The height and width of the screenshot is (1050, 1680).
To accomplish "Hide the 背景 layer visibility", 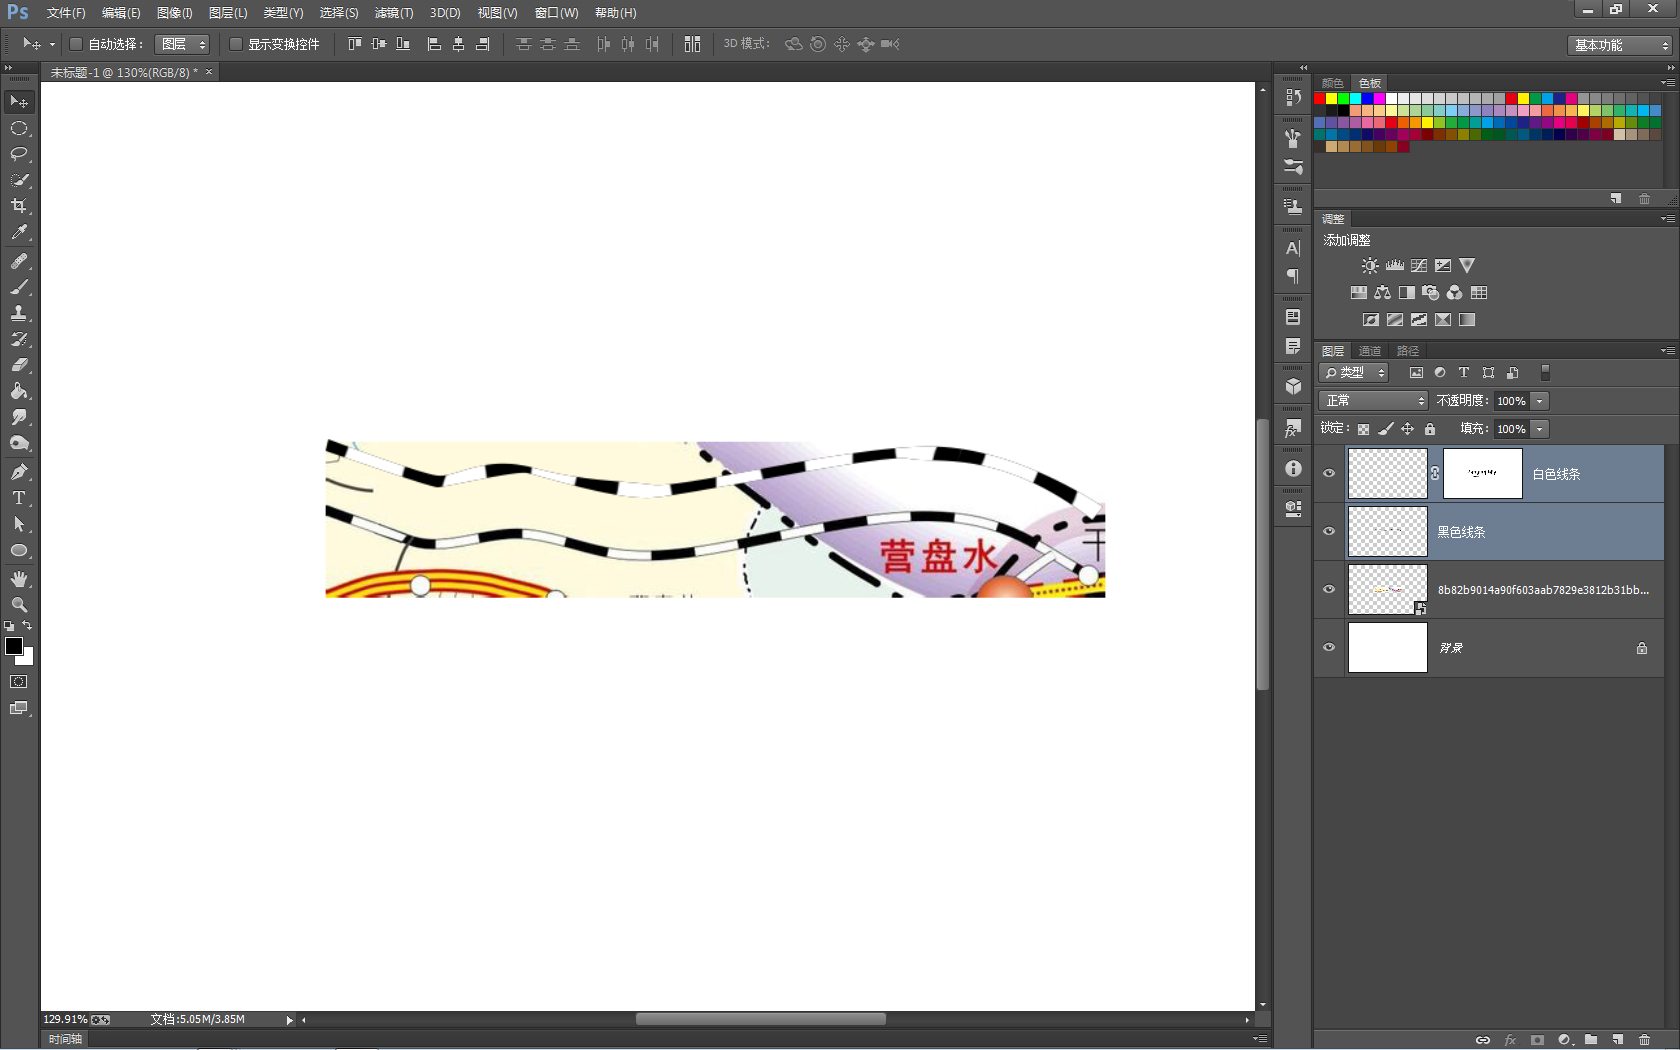I will (x=1329, y=647).
